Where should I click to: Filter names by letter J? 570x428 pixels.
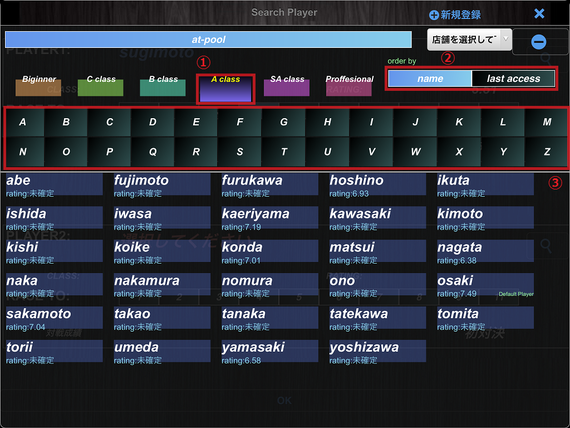[415, 122]
